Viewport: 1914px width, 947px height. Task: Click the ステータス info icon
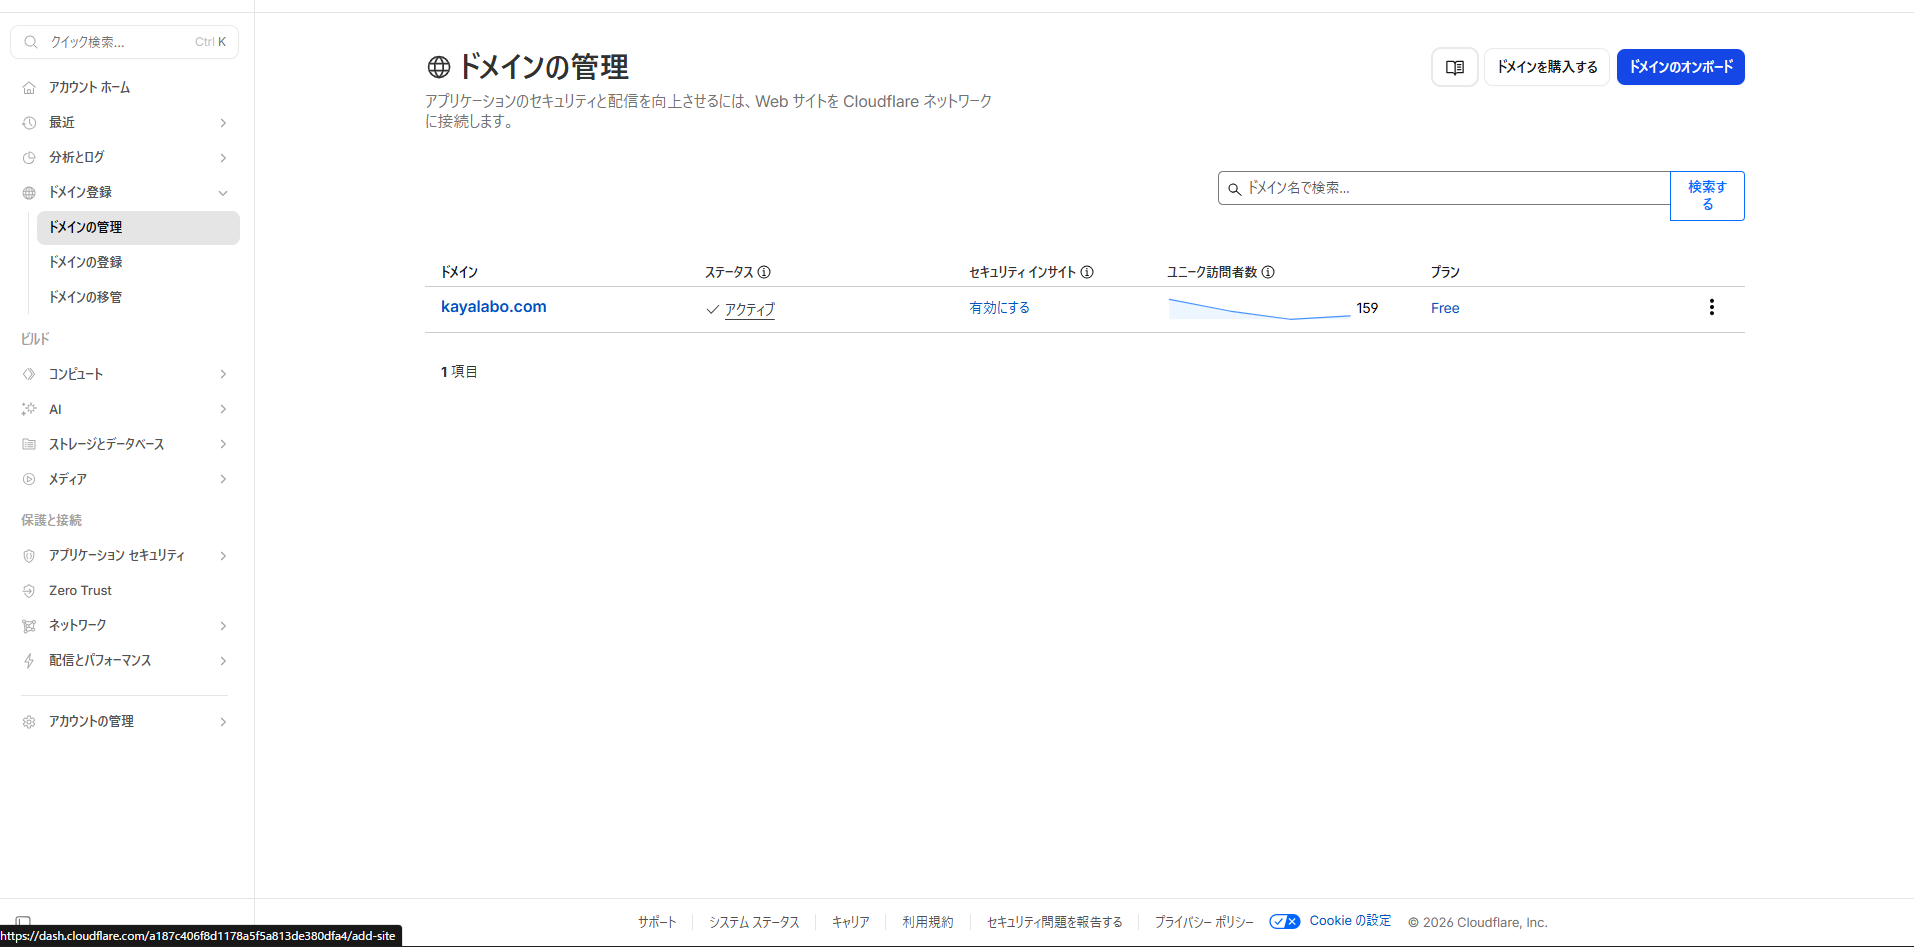coord(764,272)
